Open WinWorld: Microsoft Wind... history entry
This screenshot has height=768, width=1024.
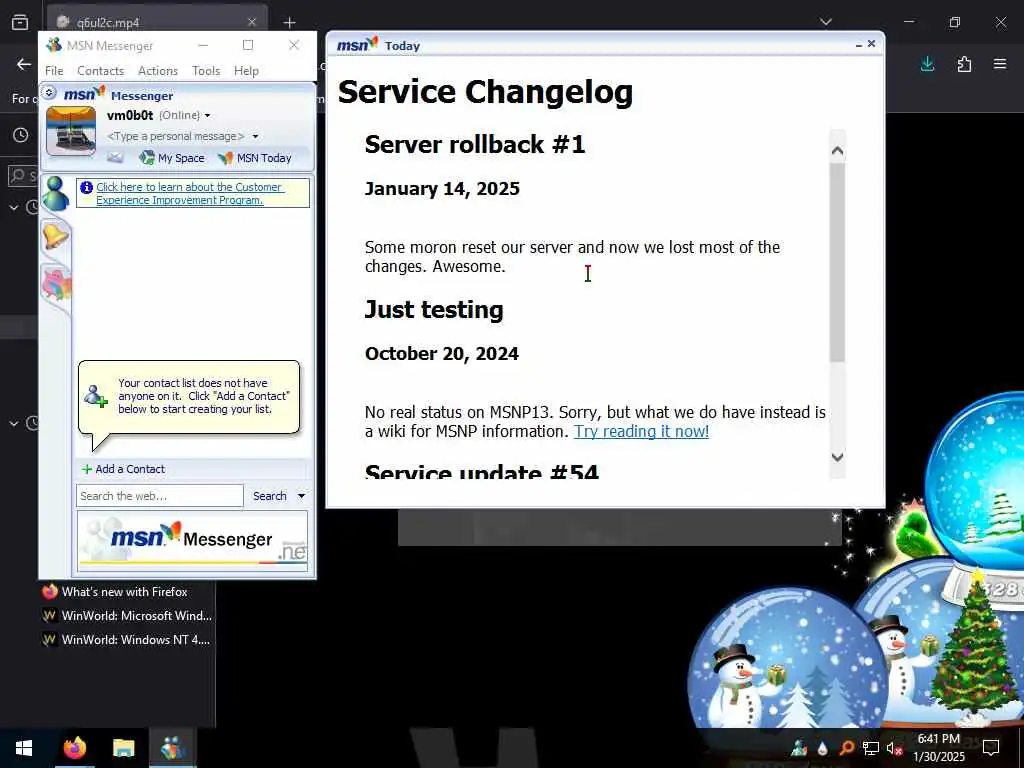point(127,616)
